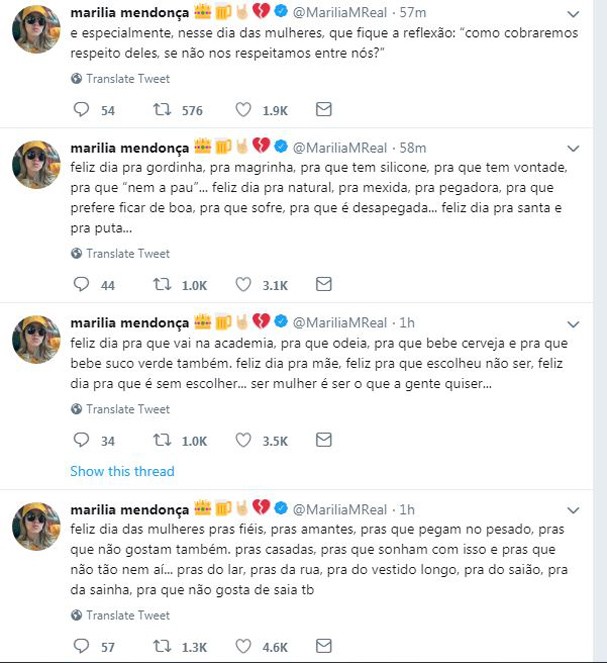Like the tweet showing 1.9K likes
607x663 pixels.
coord(243,110)
